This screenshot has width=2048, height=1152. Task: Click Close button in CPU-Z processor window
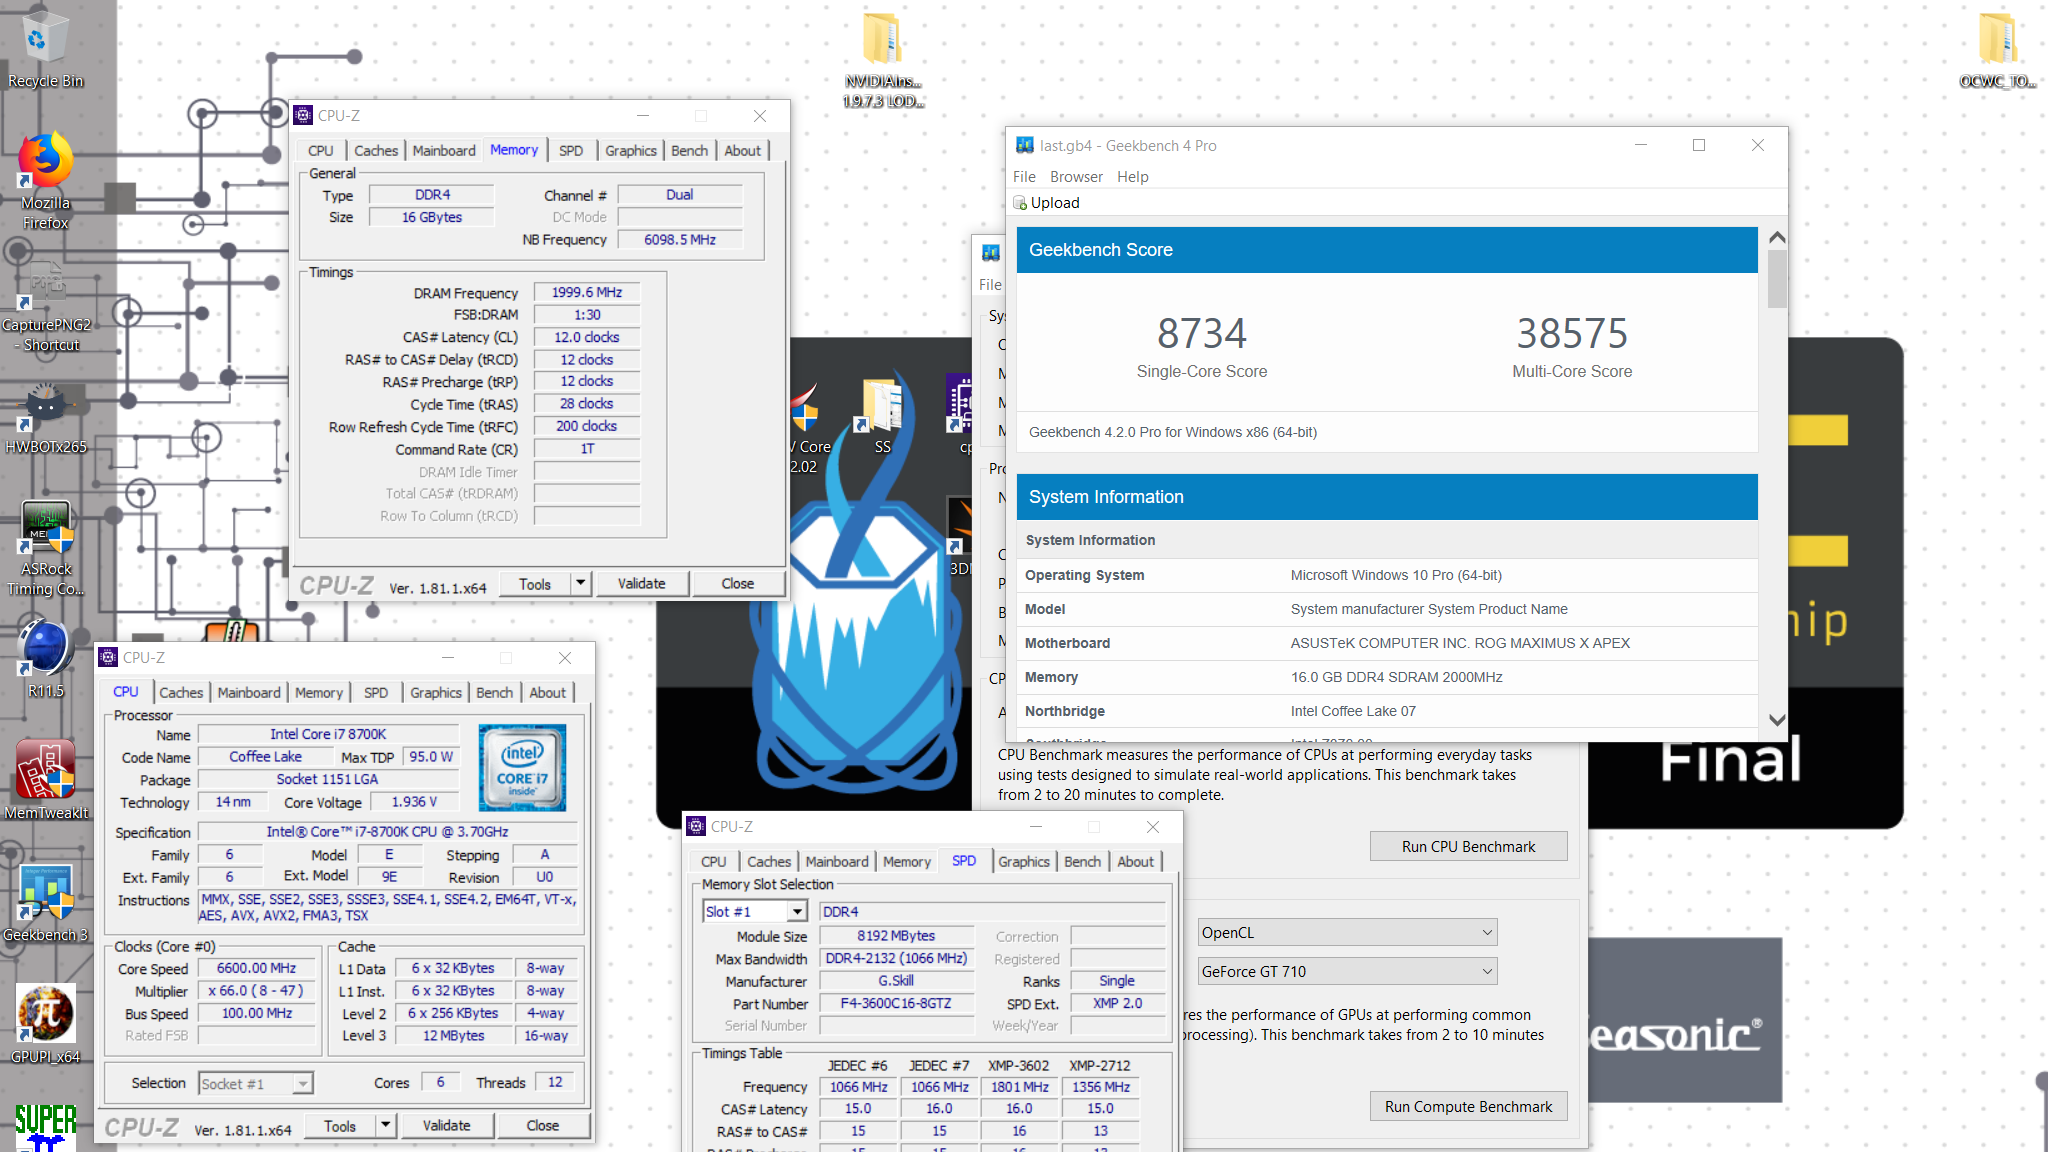coord(543,1126)
